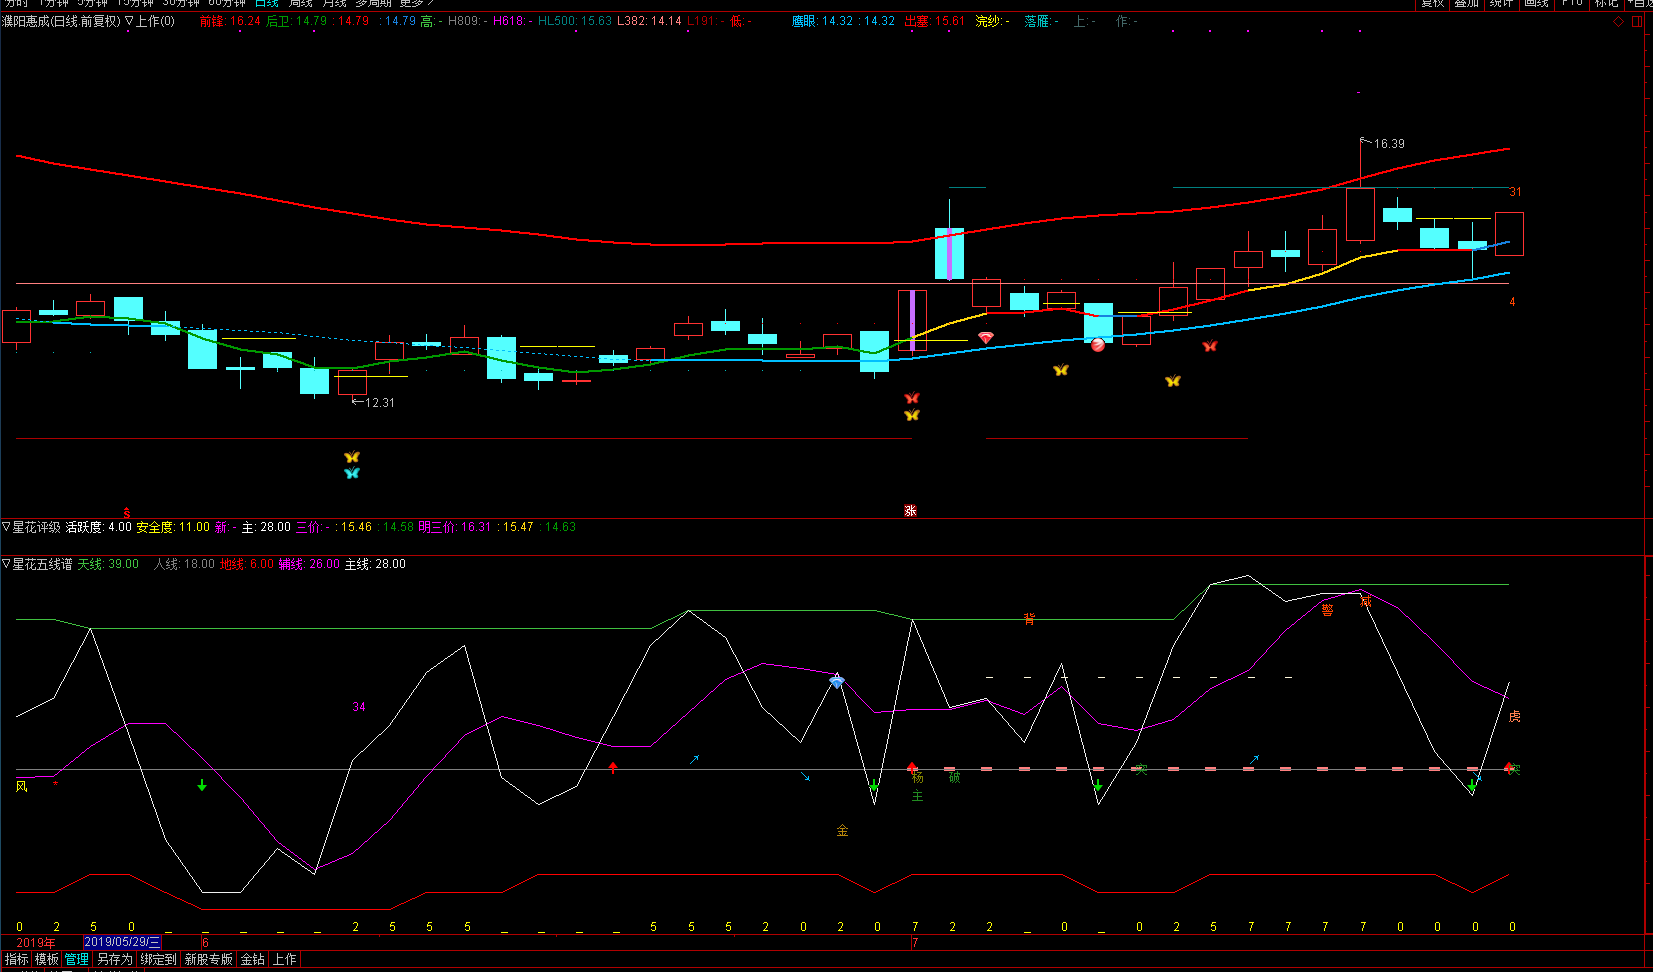Open the 金钻 template tab
1653x972 pixels.
tap(253, 959)
